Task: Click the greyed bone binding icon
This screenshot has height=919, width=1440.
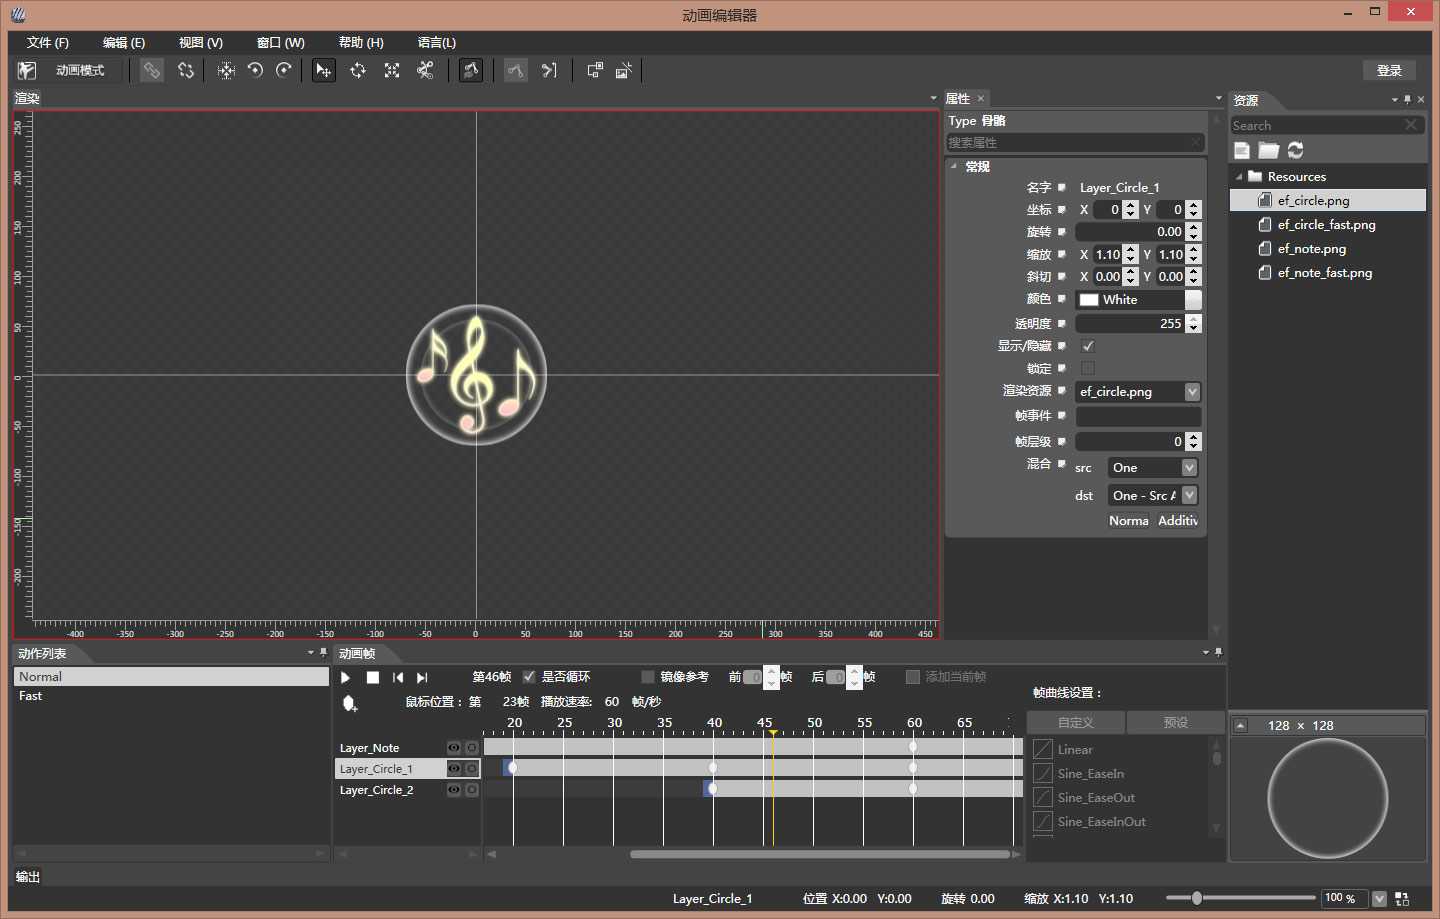Action: pyautogui.click(x=515, y=70)
